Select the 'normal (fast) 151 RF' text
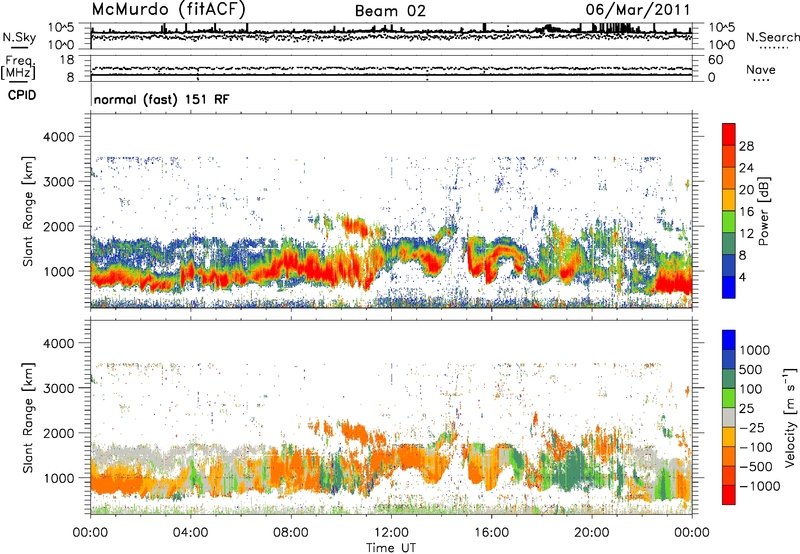This screenshot has width=800, height=554. tap(161, 99)
